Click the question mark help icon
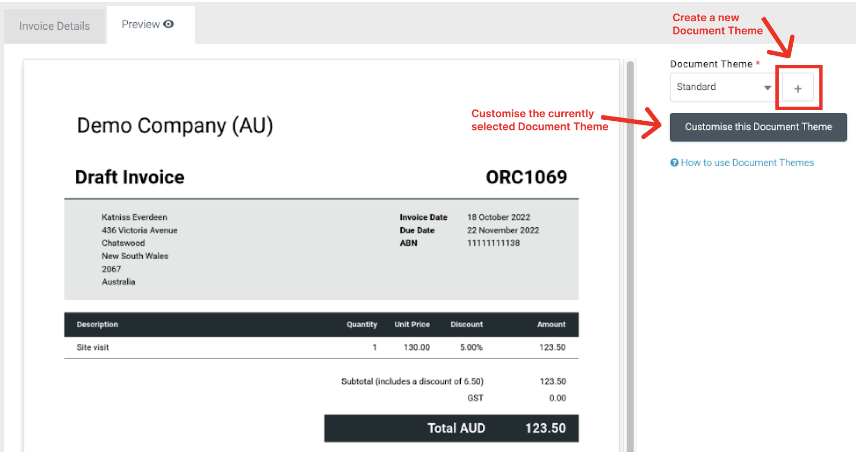Viewport: 862px width, 454px height. 675,163
